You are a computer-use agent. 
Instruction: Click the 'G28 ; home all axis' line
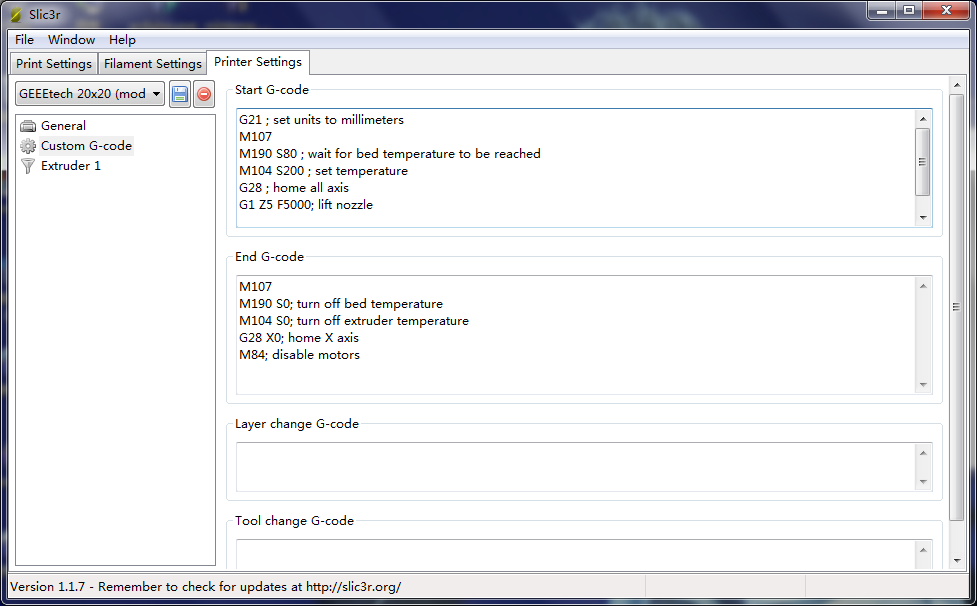pos(294,187)
